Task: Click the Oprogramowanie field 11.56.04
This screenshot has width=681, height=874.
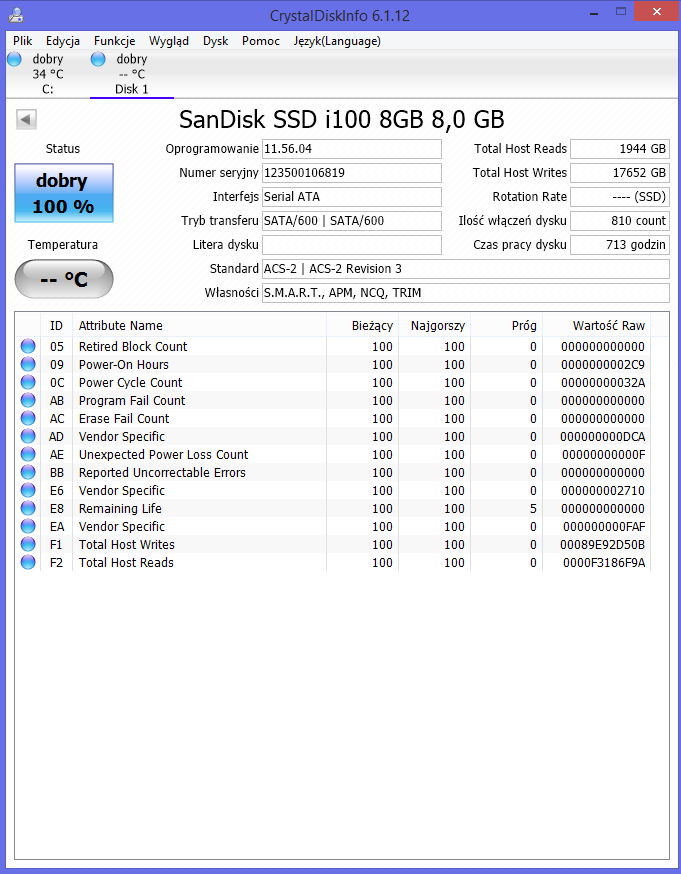Action: coord(352,149)
